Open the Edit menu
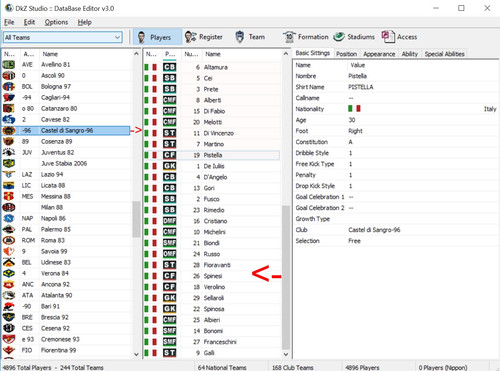Screen dimensions: 500x371 (29, 22)
